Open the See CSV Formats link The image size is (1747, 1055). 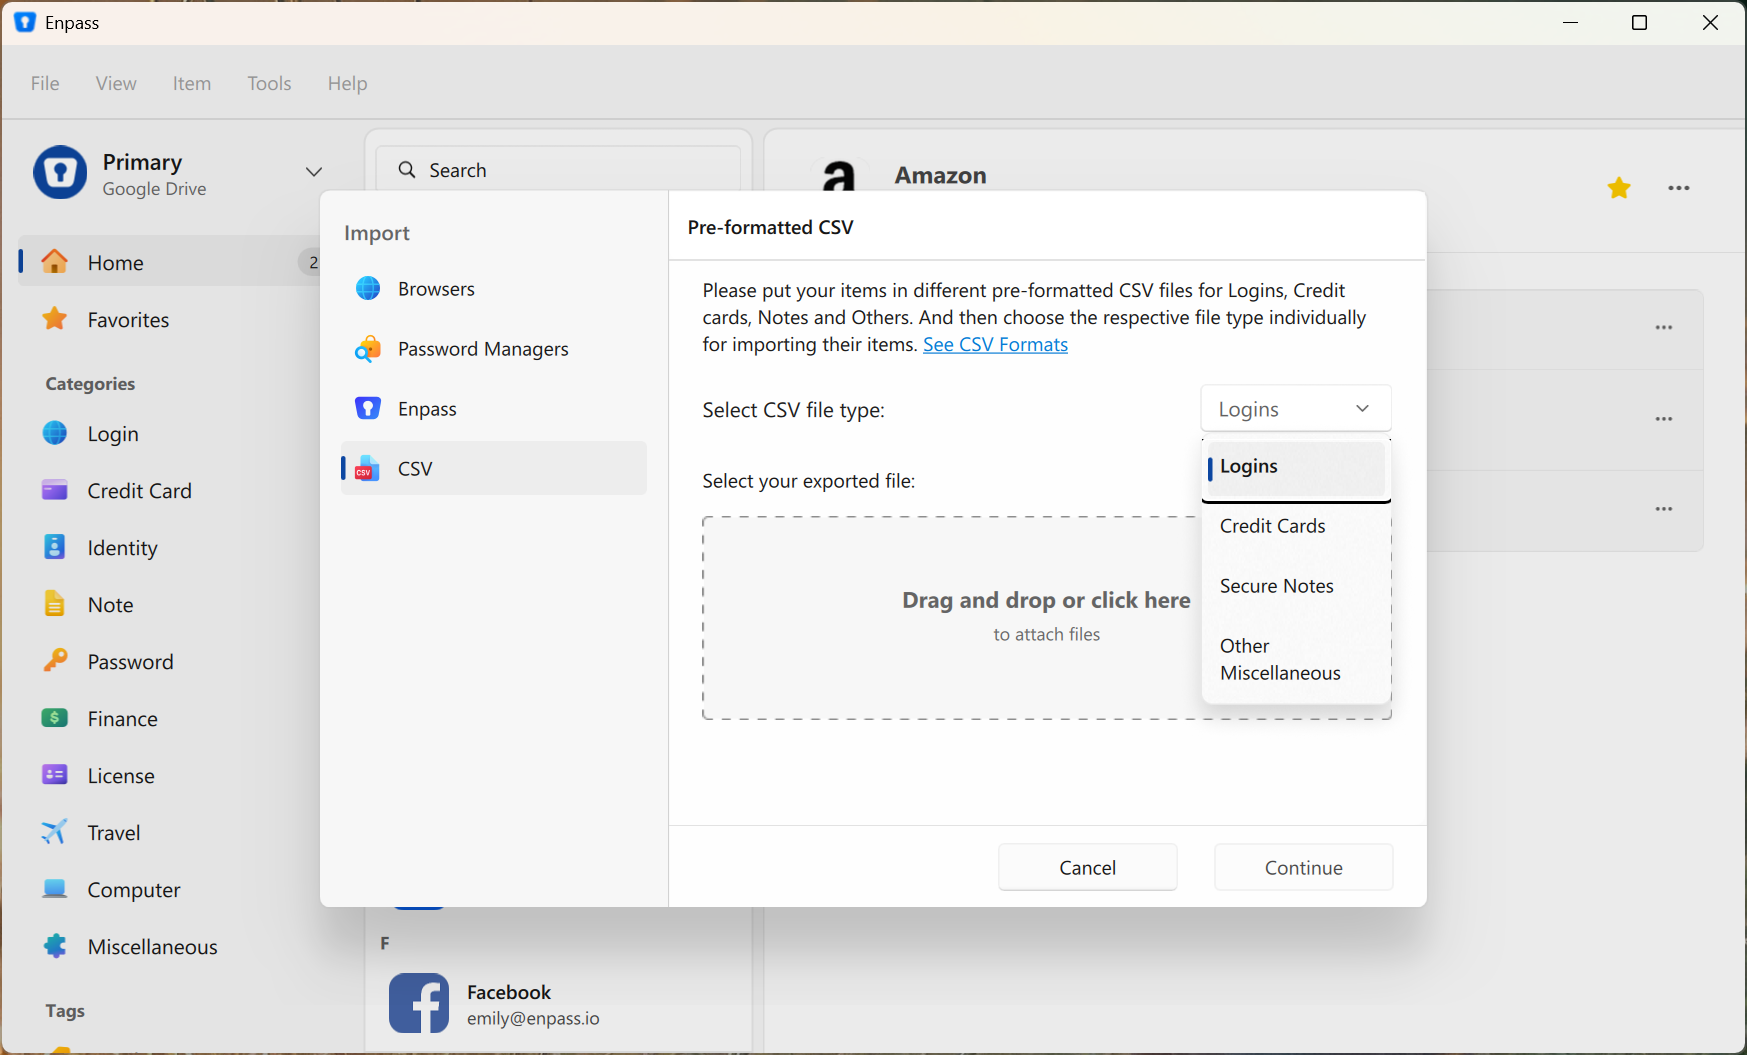coord(995,344)
